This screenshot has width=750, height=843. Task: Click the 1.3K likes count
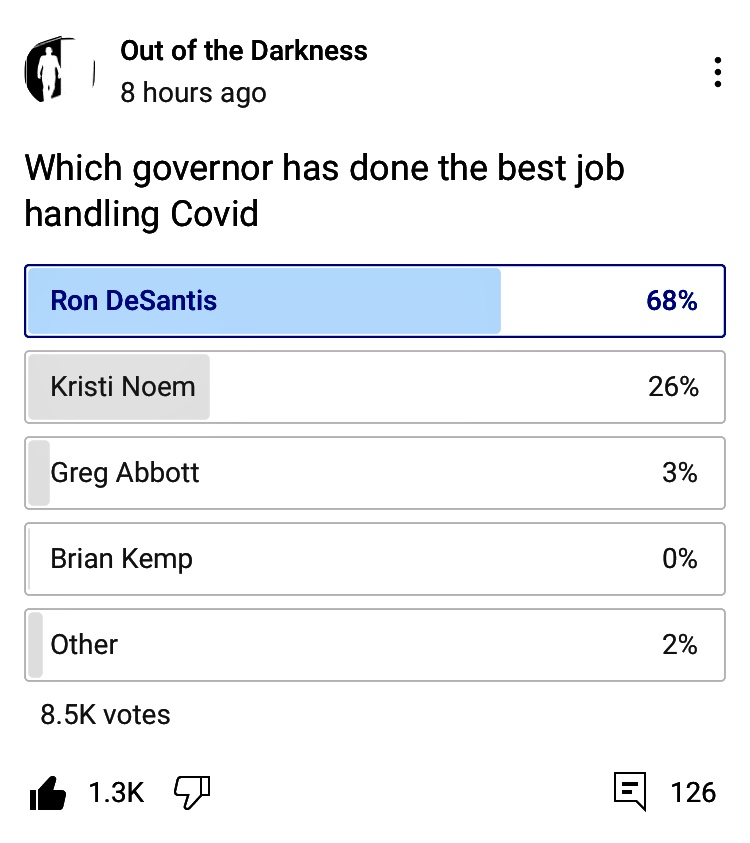click(x=116, y=794)
